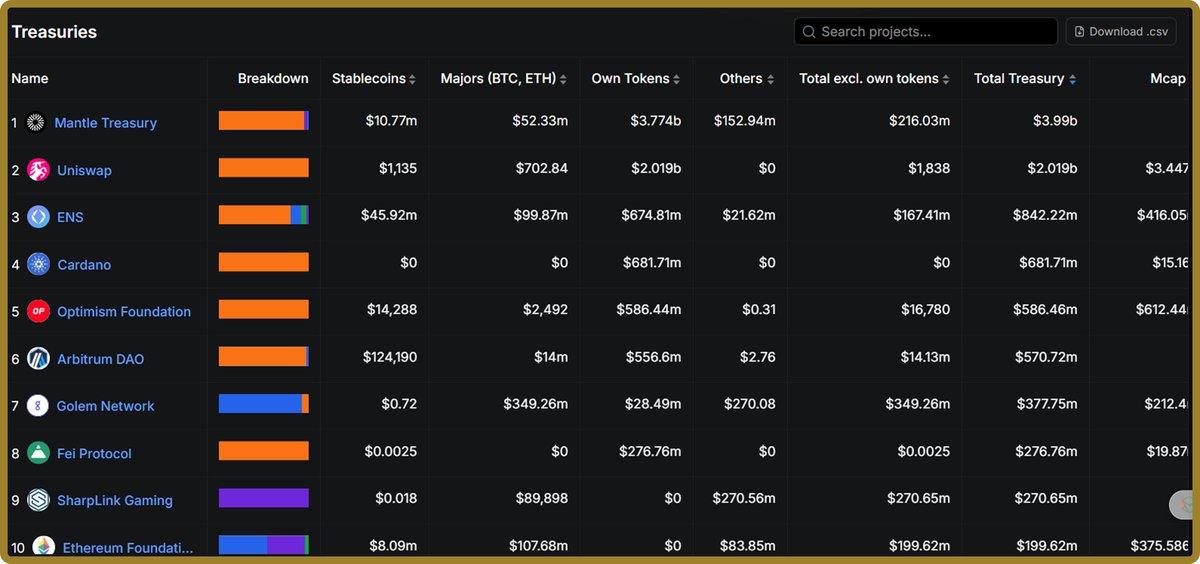Open the ENS project link
Image resolution: width=1200 pixels, height=564 pixels.
coord(72,217)
